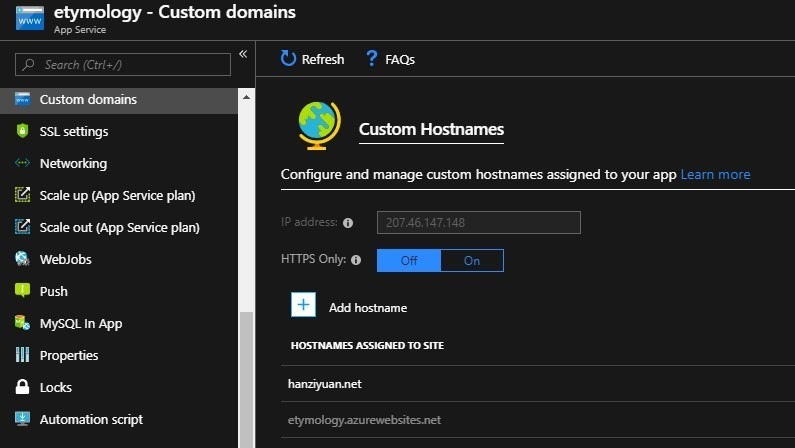Screen dimensions: 795x448
Task: Click the WebJobs icon
Action: [x=22, y=258]
